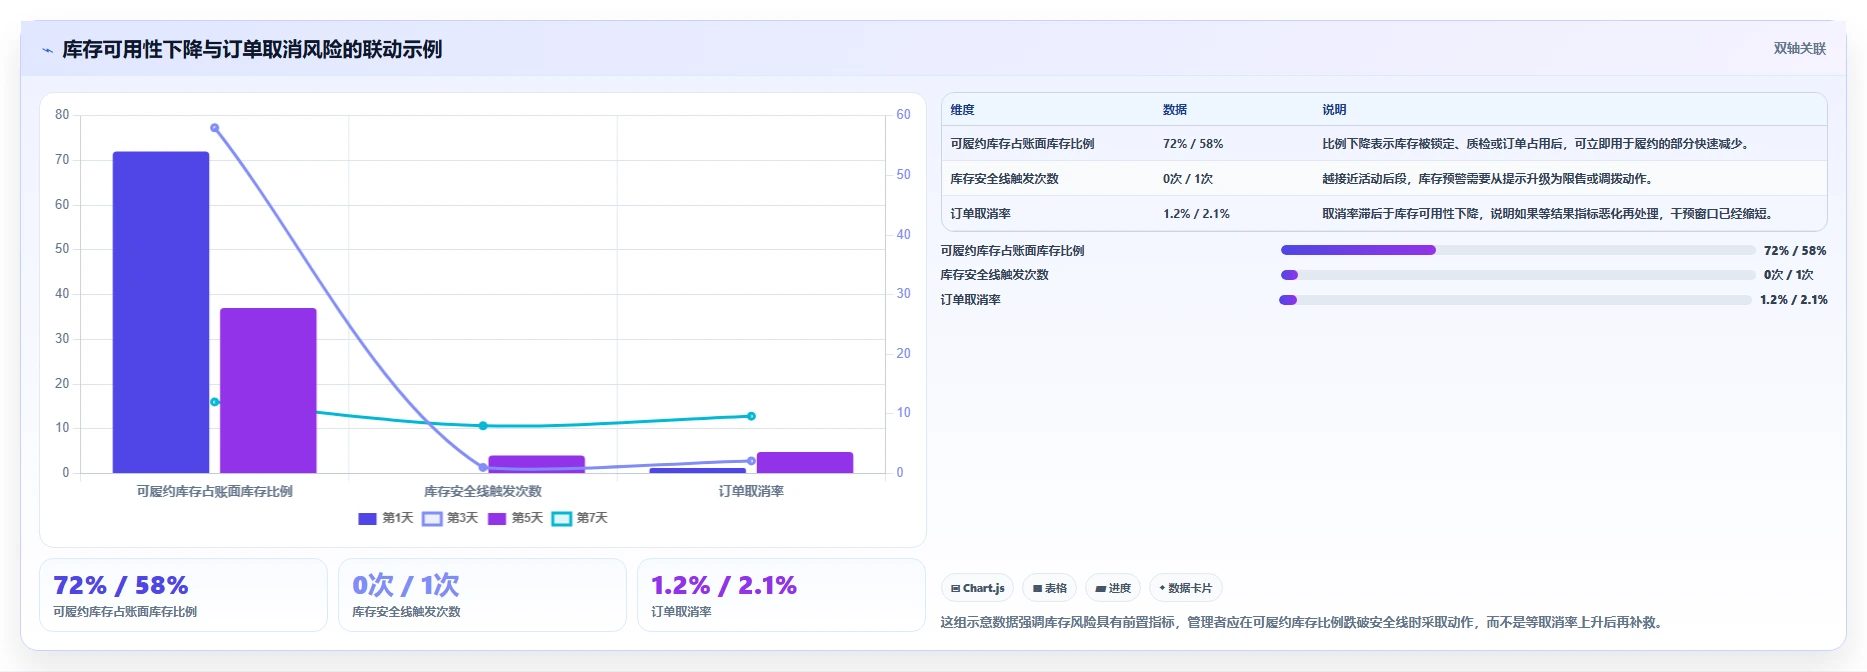Click table value 72% / 58%

point(1193,144)
